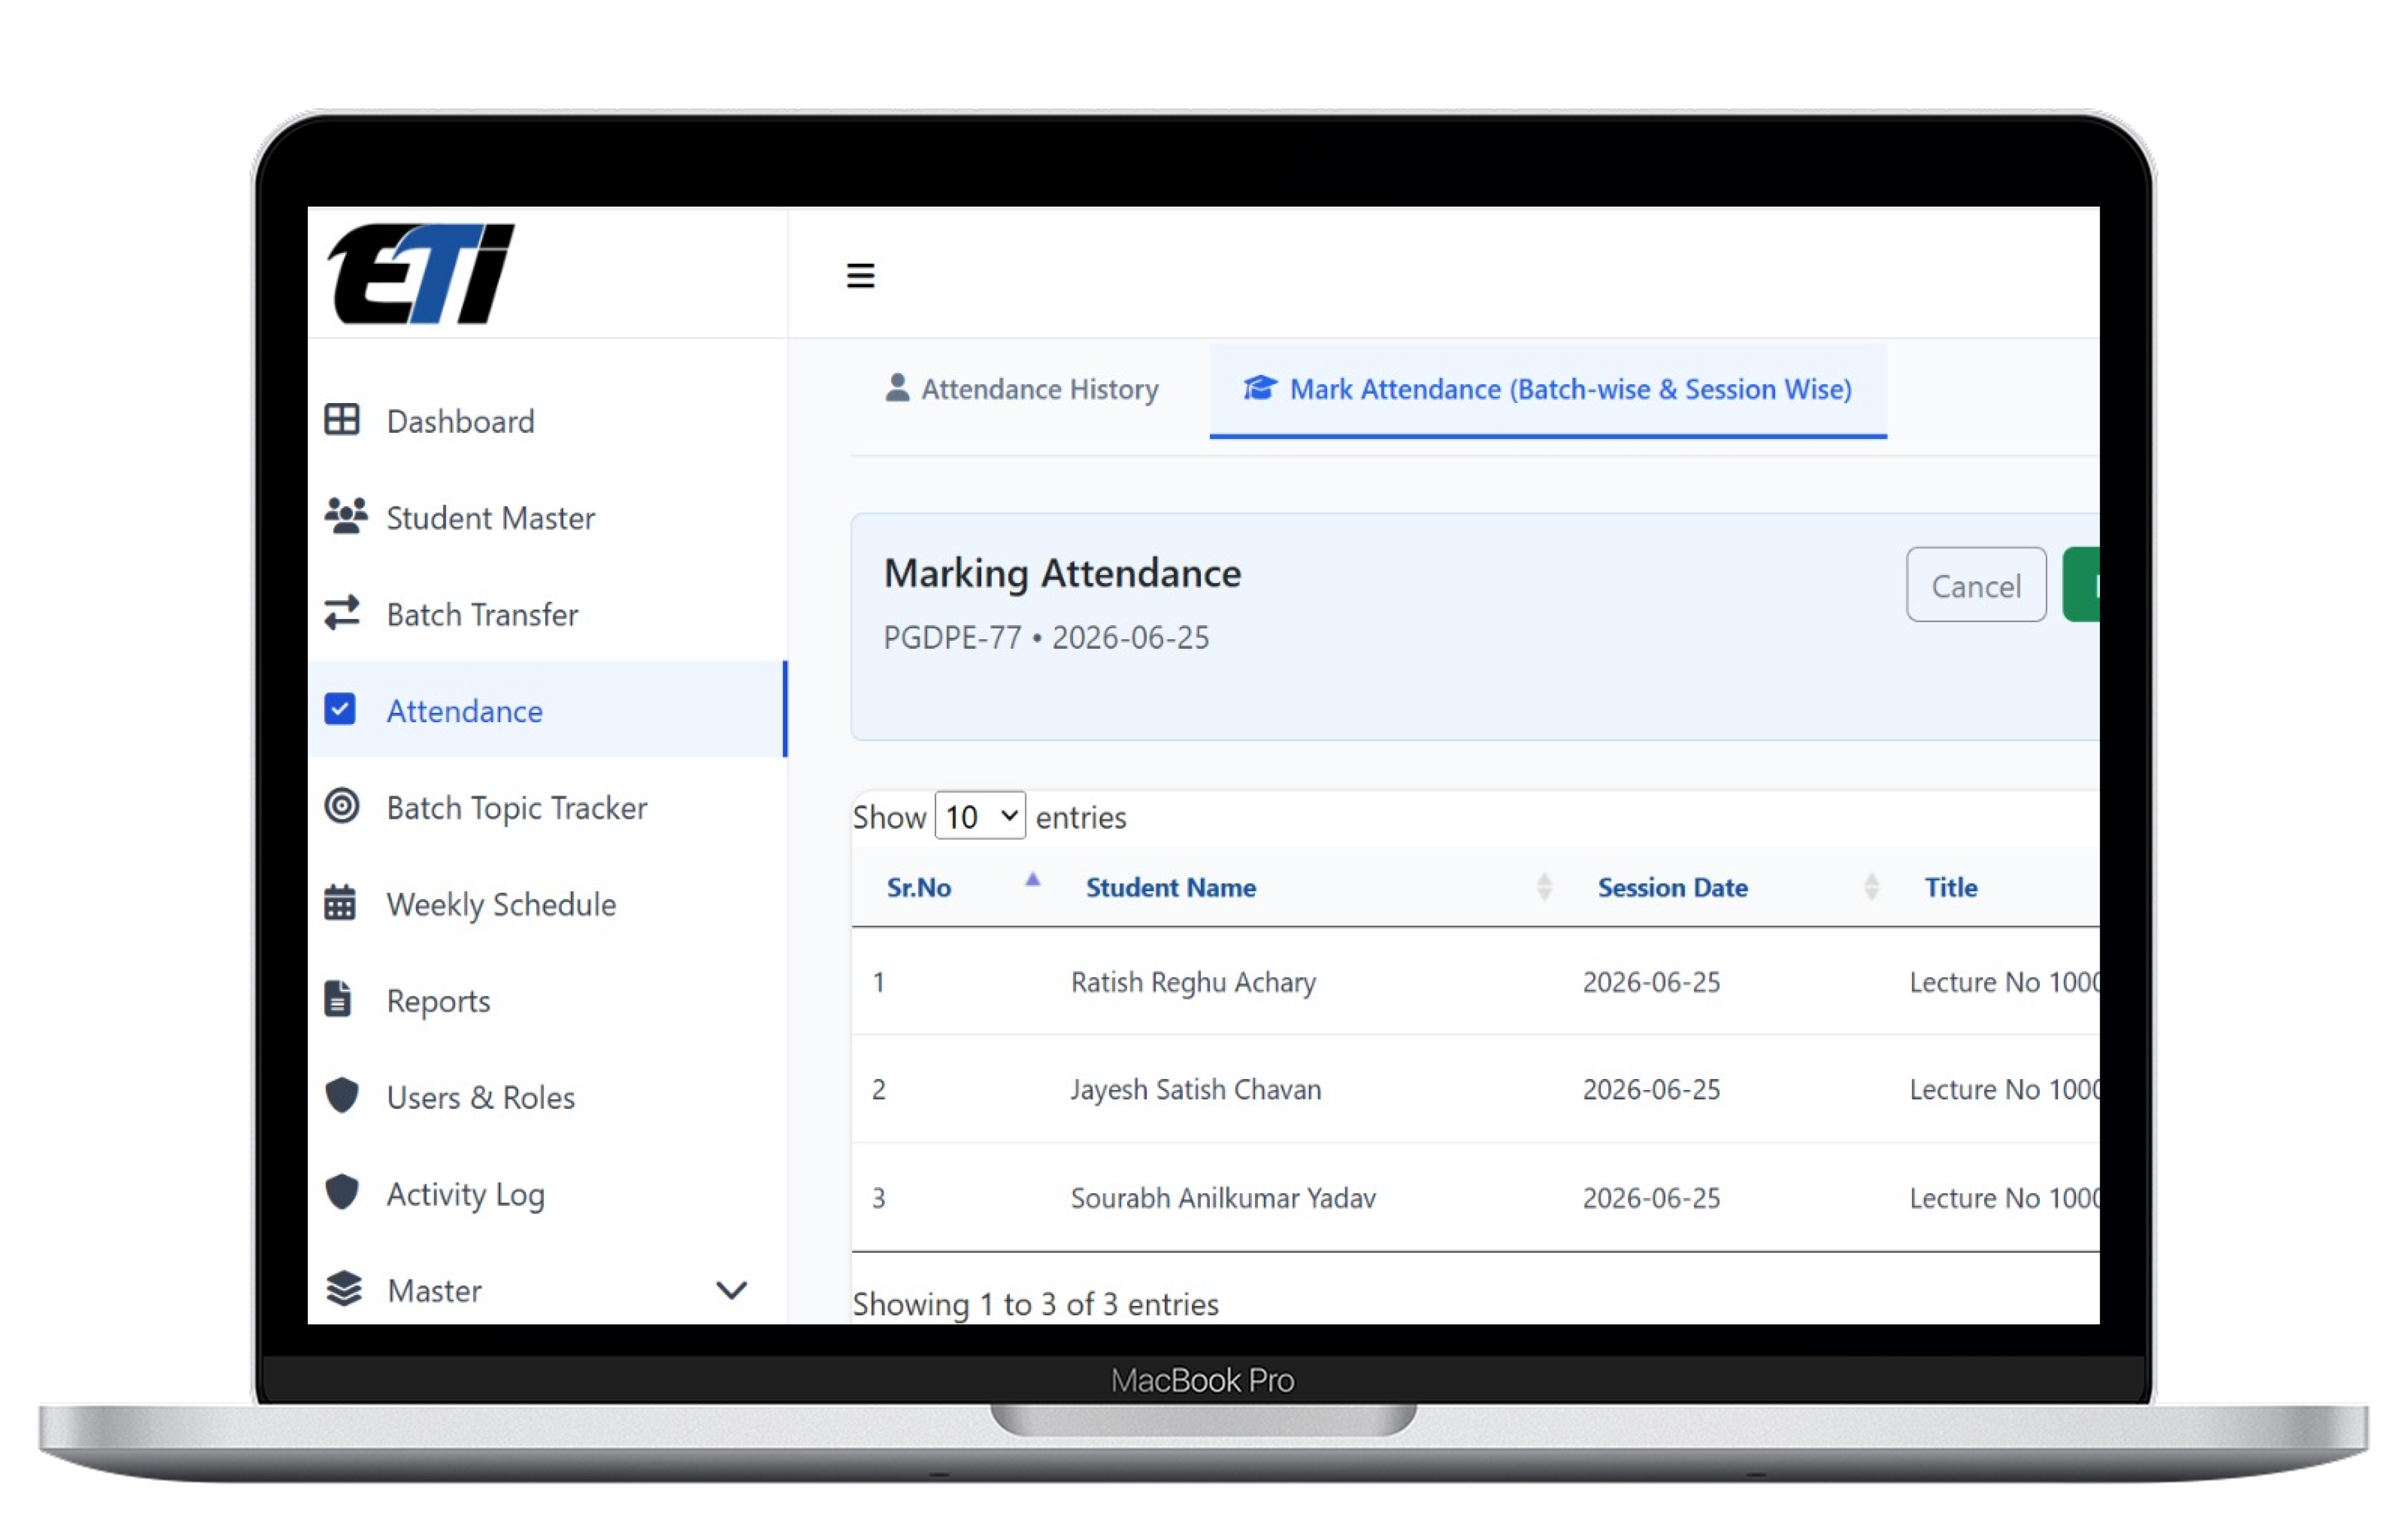Viewport: 2408px width, 1531px height.
Task: Switch to the Attendance History tab
Action: pyautogui.click(x=1022, y=389)
